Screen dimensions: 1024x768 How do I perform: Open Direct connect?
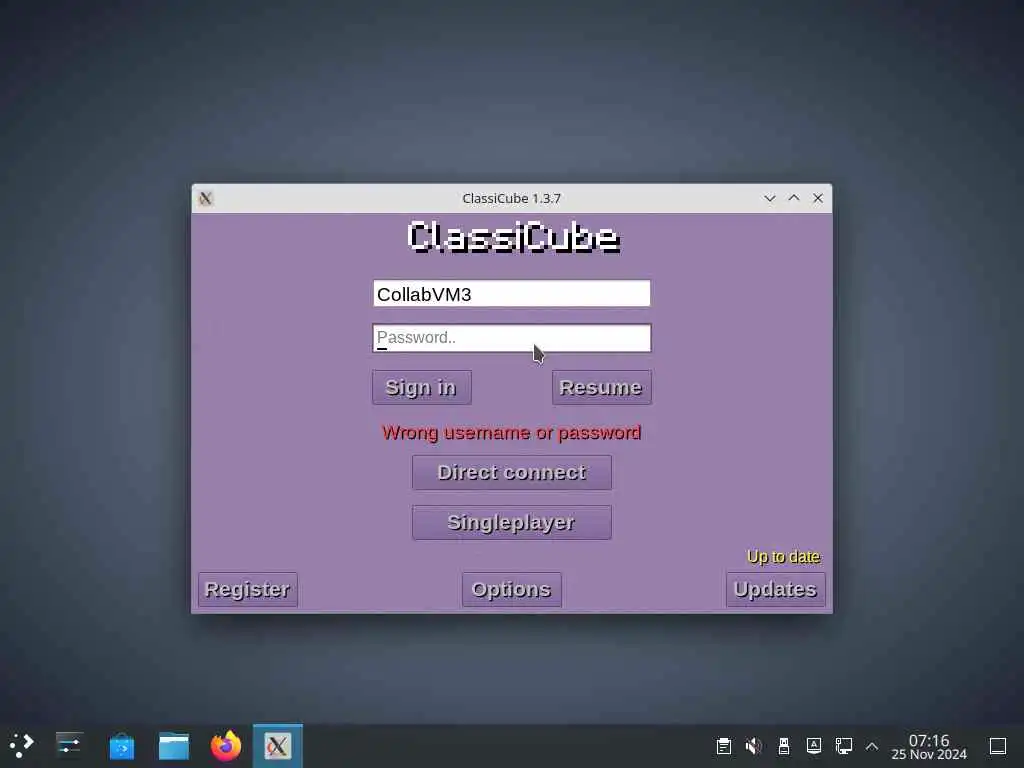(511, 472)
